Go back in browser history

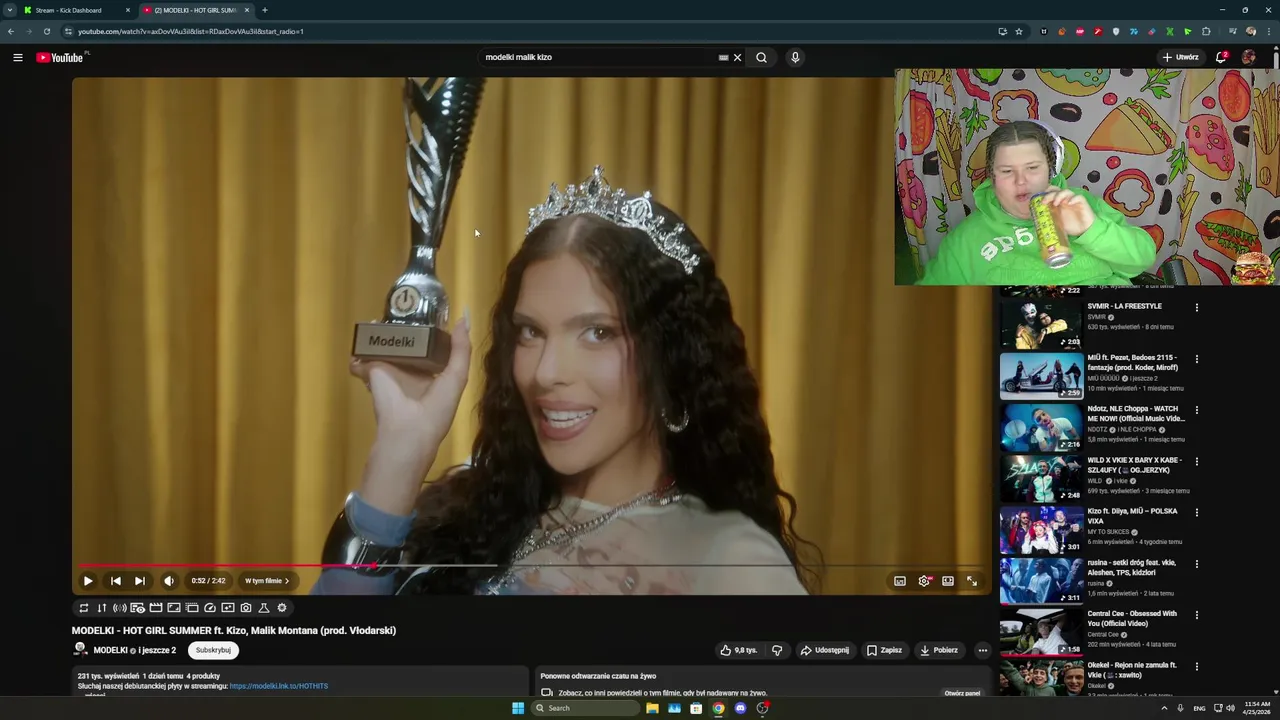pos(10,31)
